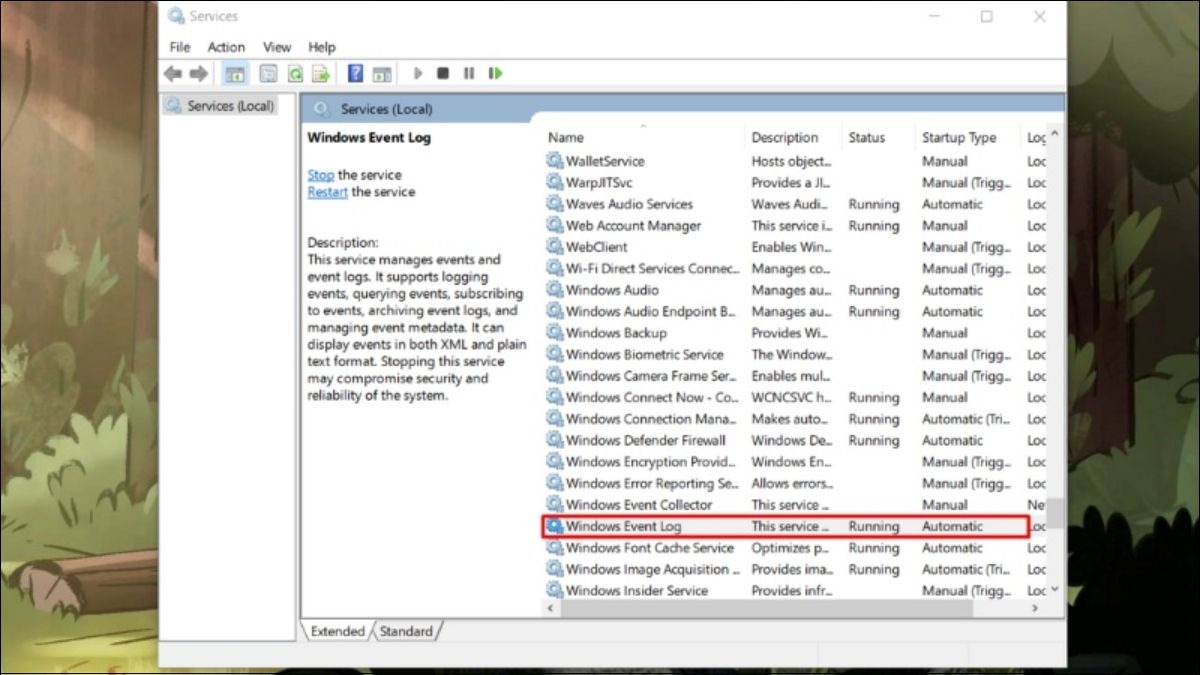
Task: Select the Windows Event Log service row
Action: [785, 526]
